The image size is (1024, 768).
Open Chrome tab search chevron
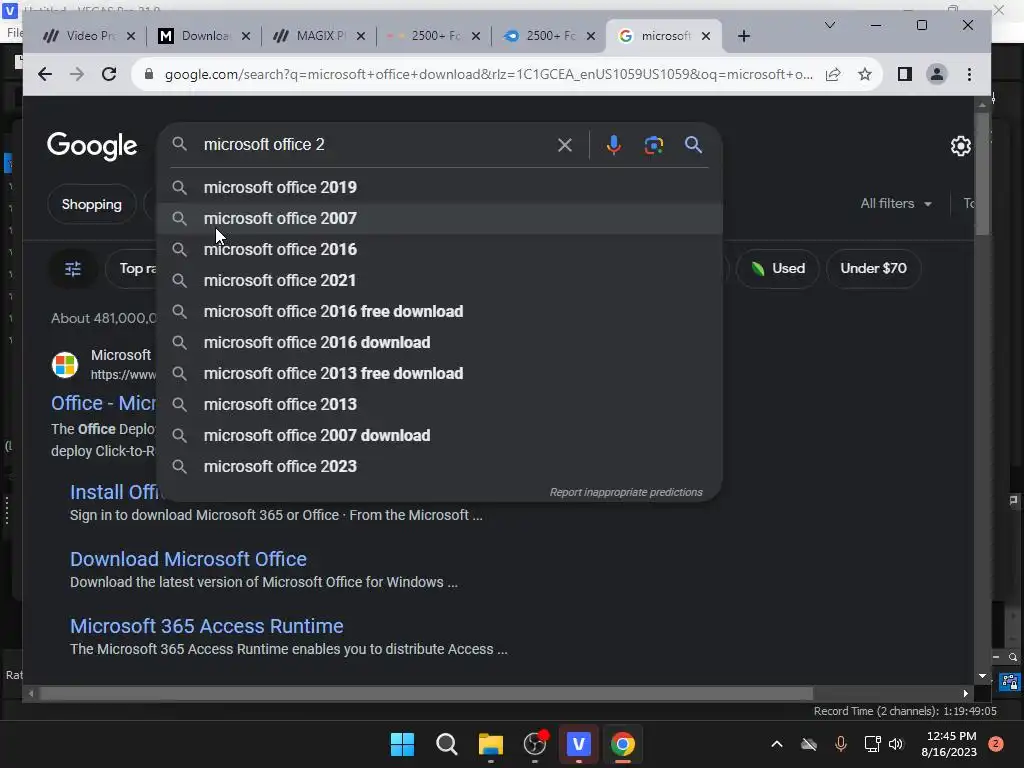click(x=830, y=25)
